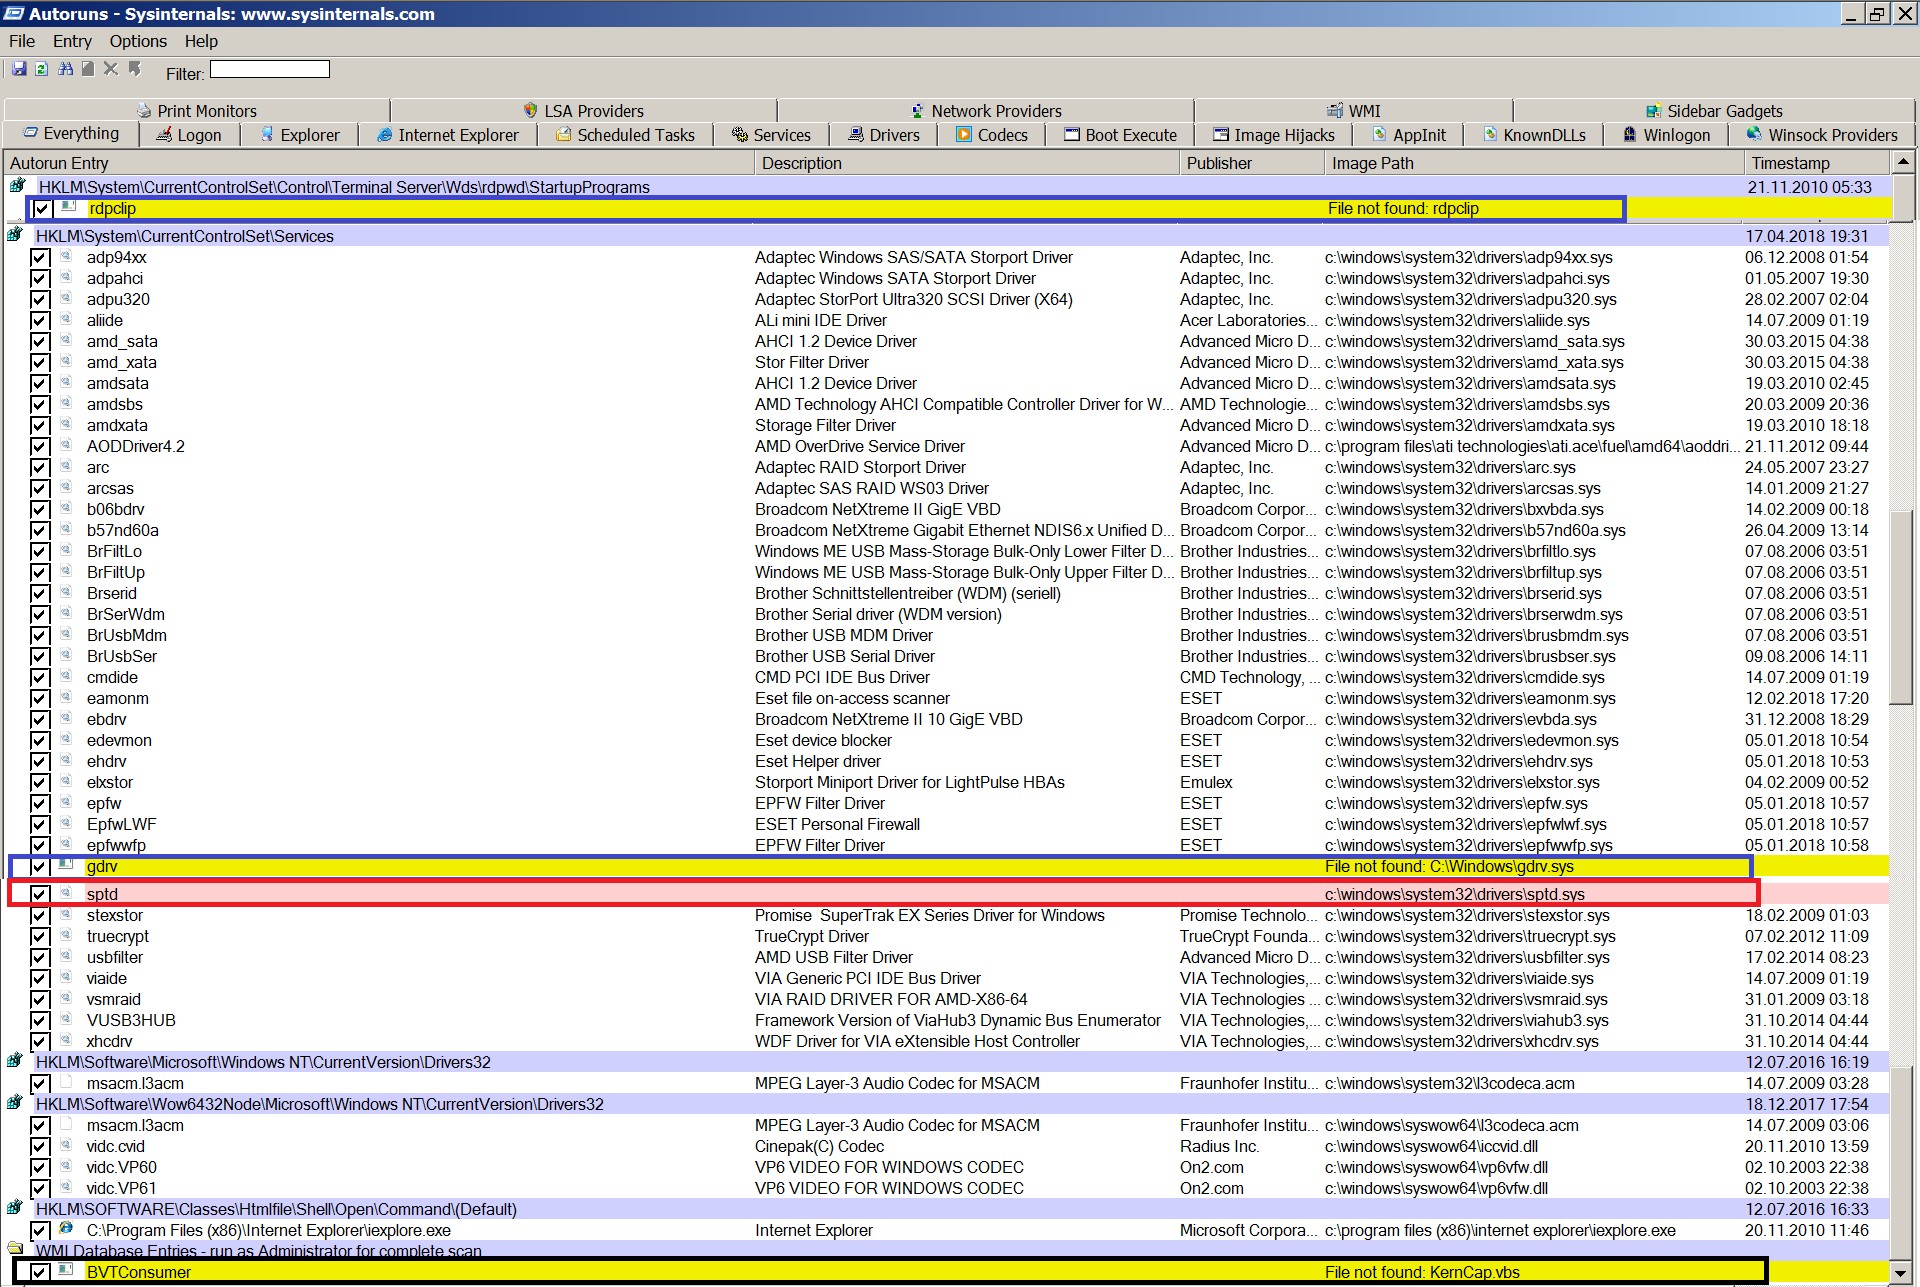Sort by the Publisher column header
Screen dimensions: 1920x1287
pyautogui.click(x=1219, y=163)
